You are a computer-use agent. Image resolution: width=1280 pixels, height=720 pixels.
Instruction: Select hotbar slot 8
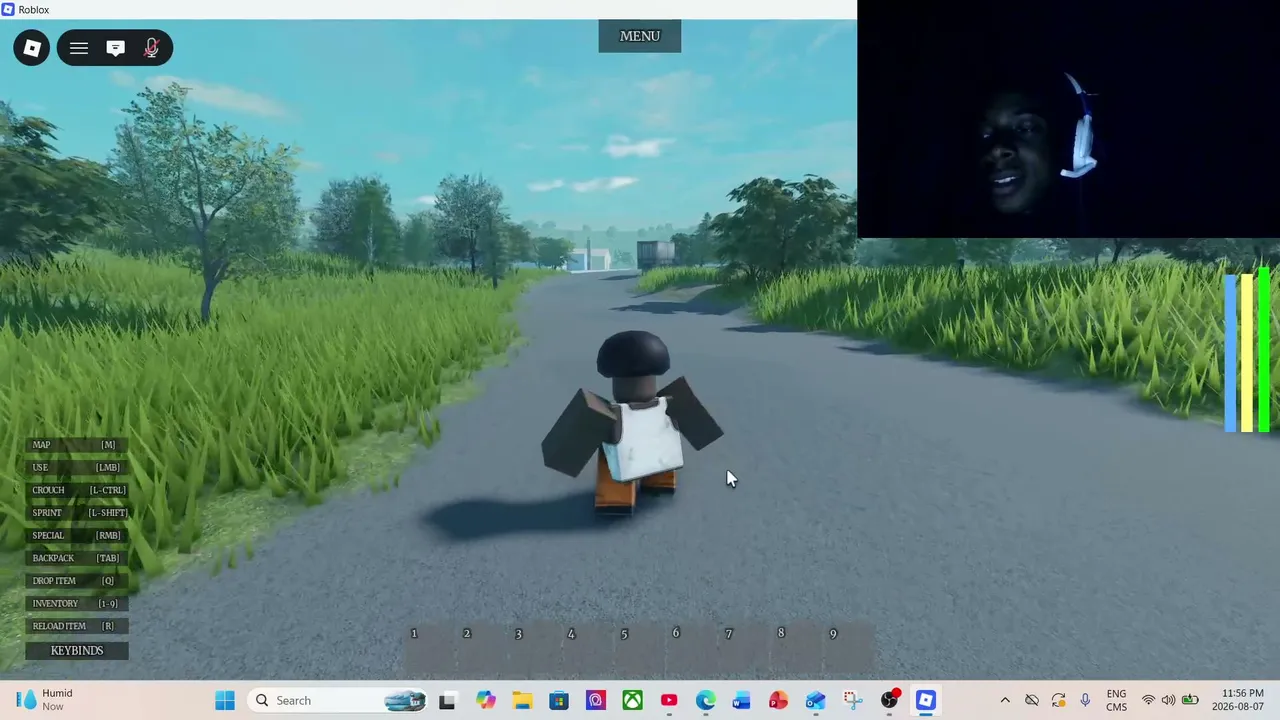(797, 648)
